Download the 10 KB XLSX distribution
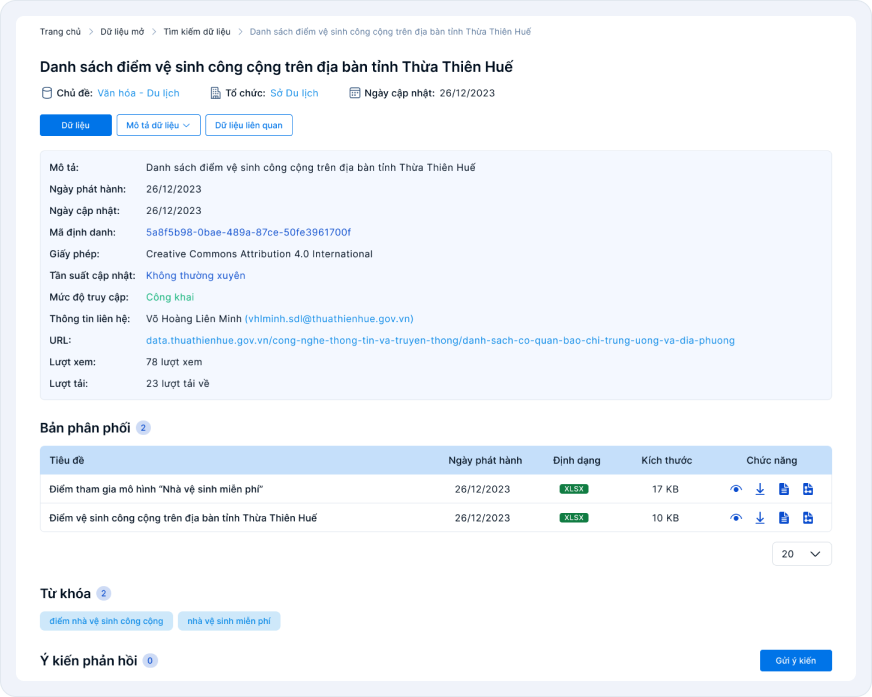Screen dimensions: 872x697 pos(760,518)
